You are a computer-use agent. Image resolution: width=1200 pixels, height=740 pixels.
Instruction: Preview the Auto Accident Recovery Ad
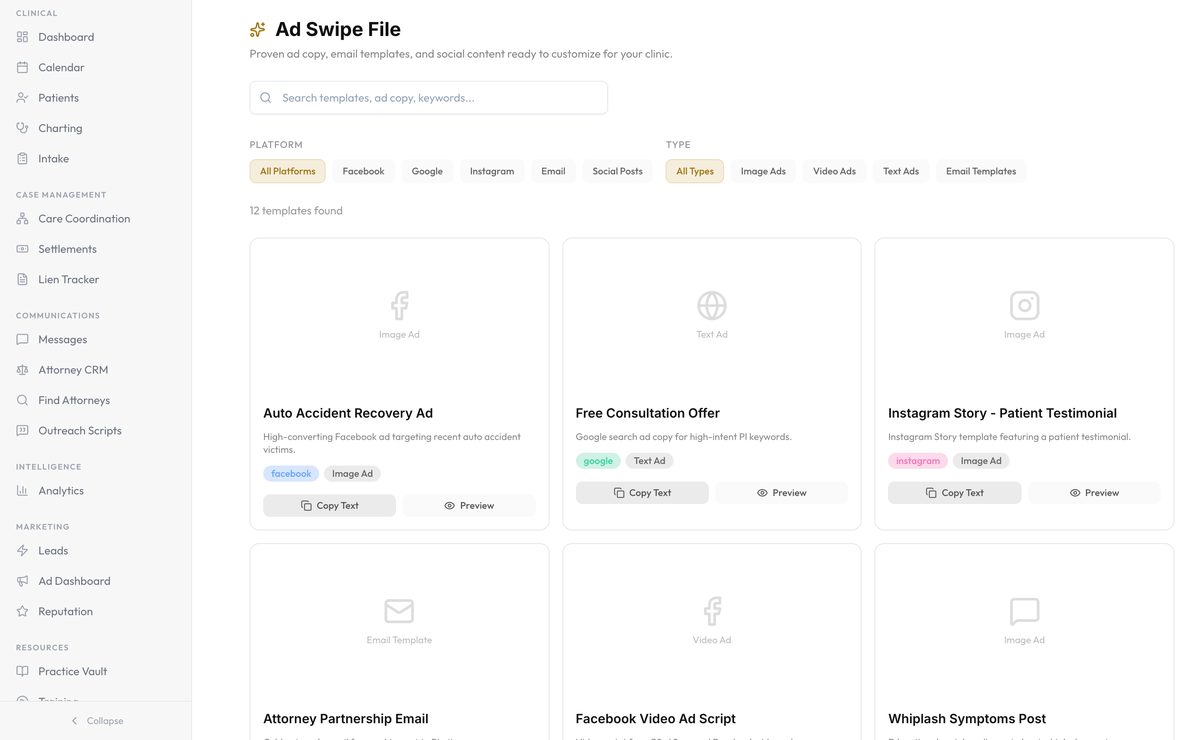(469, 506)
